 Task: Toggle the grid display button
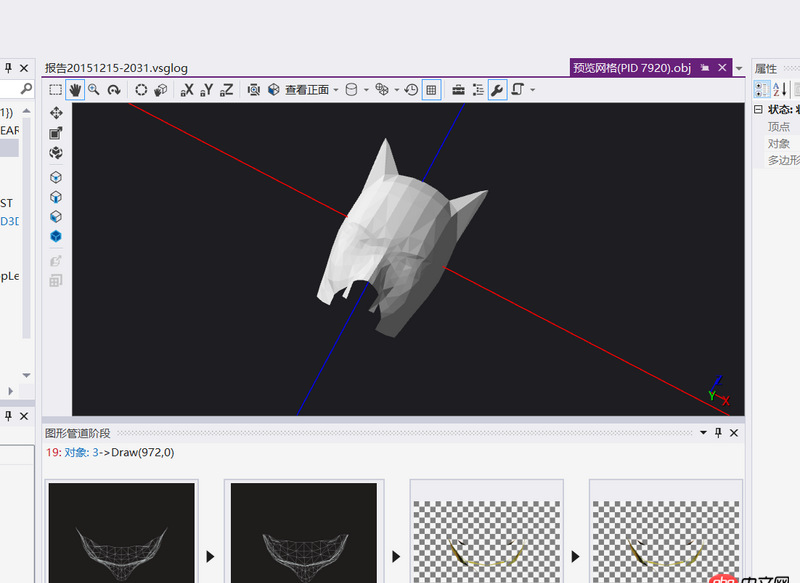coord(431,90)
